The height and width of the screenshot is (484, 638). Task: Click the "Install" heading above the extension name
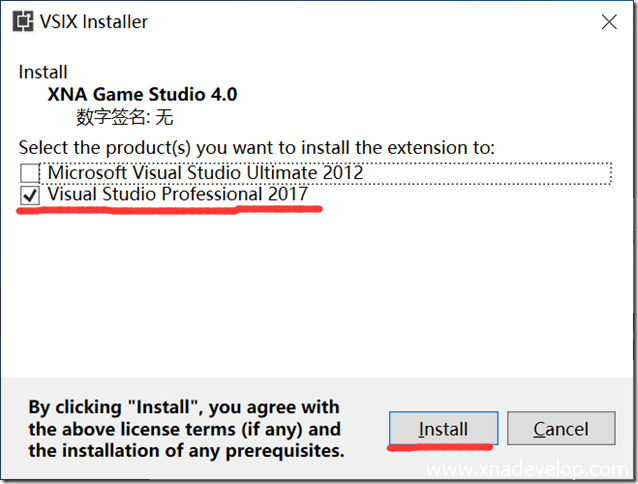pos(44,72)
